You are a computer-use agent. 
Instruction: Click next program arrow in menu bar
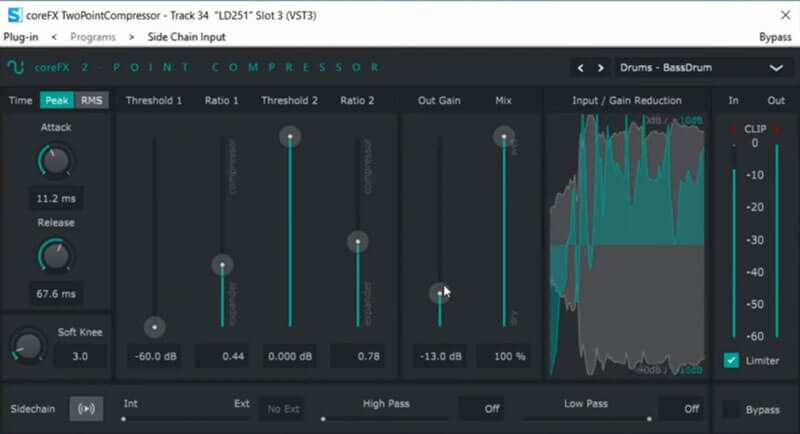click(x=132, y=37)
